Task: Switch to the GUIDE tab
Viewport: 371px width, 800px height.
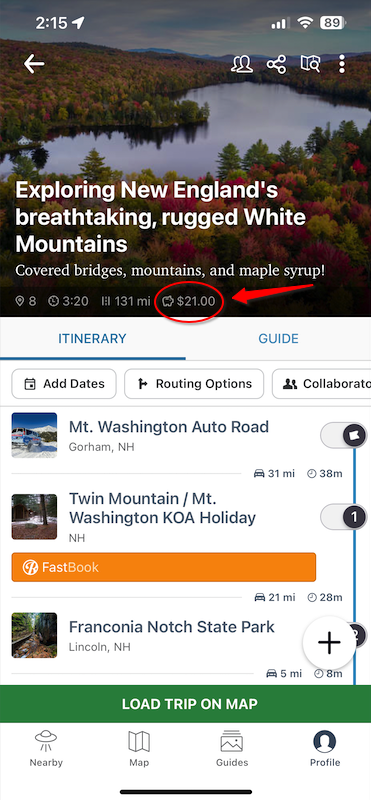Action: click(x=278, y=339)
